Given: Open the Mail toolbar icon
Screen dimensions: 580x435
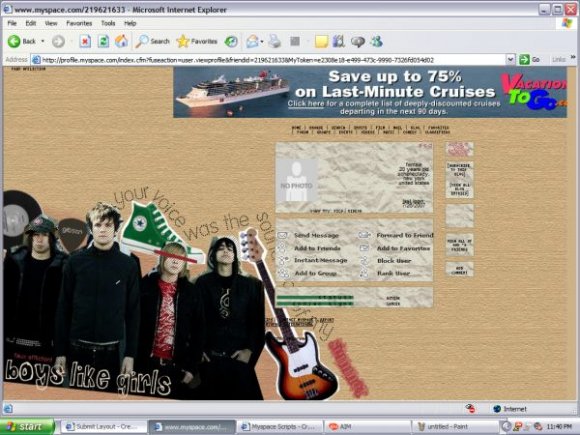Looking at the screenshot, I should (253, 41).
